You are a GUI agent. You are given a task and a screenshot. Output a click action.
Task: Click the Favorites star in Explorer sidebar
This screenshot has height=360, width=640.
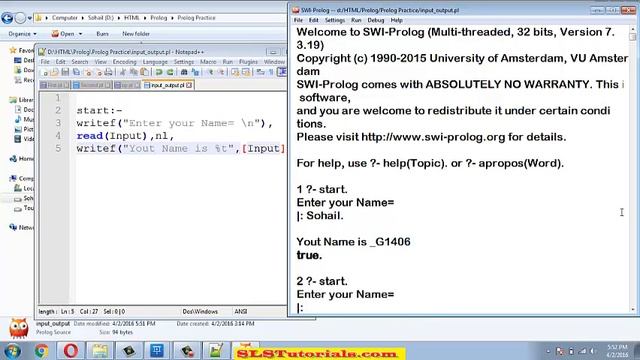[x=13, y=50]
